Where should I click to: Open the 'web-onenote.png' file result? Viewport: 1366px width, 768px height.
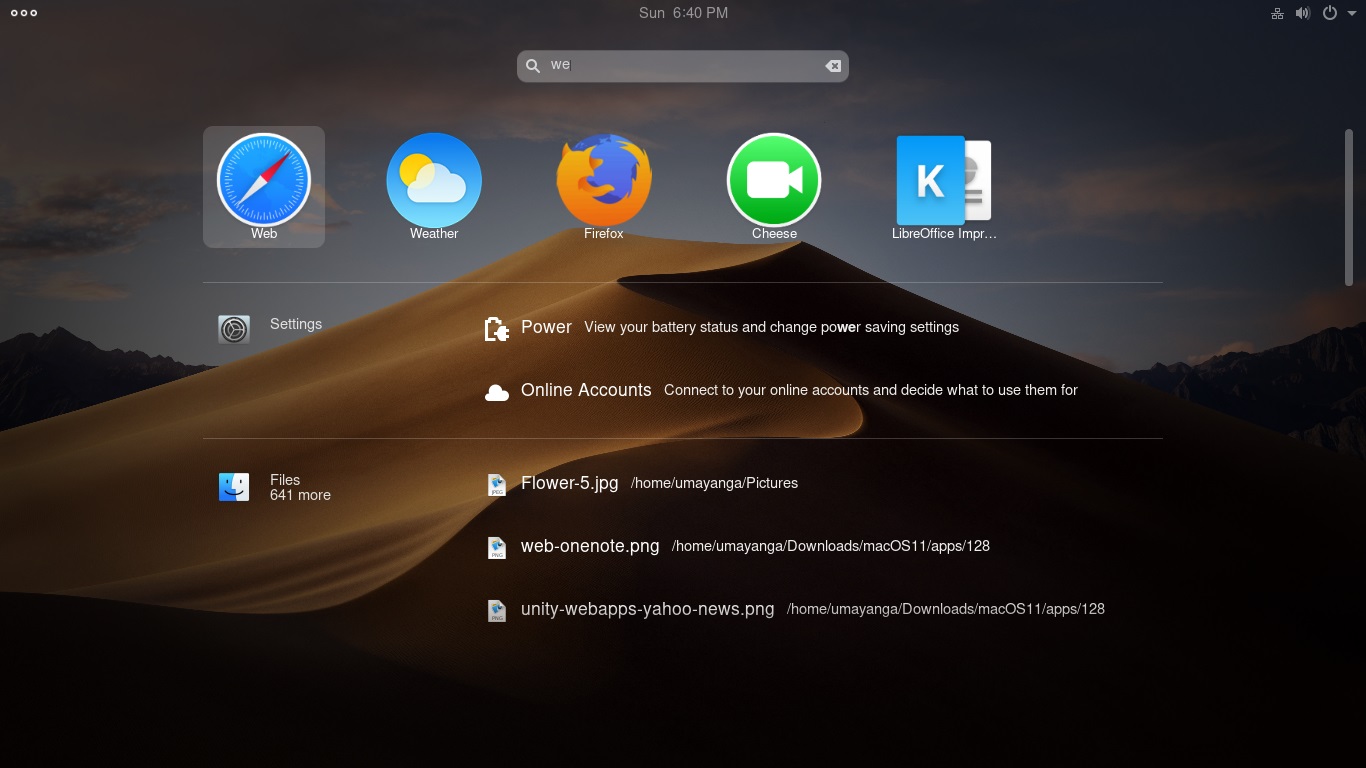[x=590, y=546]
